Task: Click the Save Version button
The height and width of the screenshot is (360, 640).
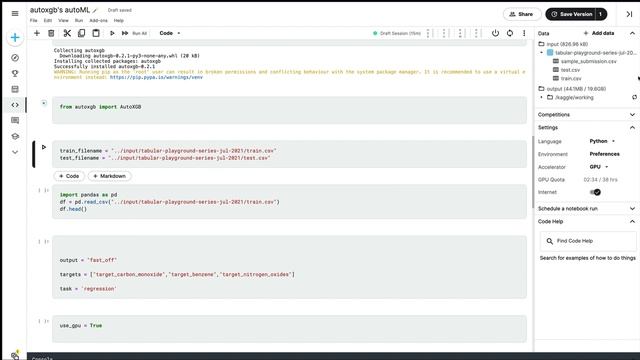Action: point(571,14)
